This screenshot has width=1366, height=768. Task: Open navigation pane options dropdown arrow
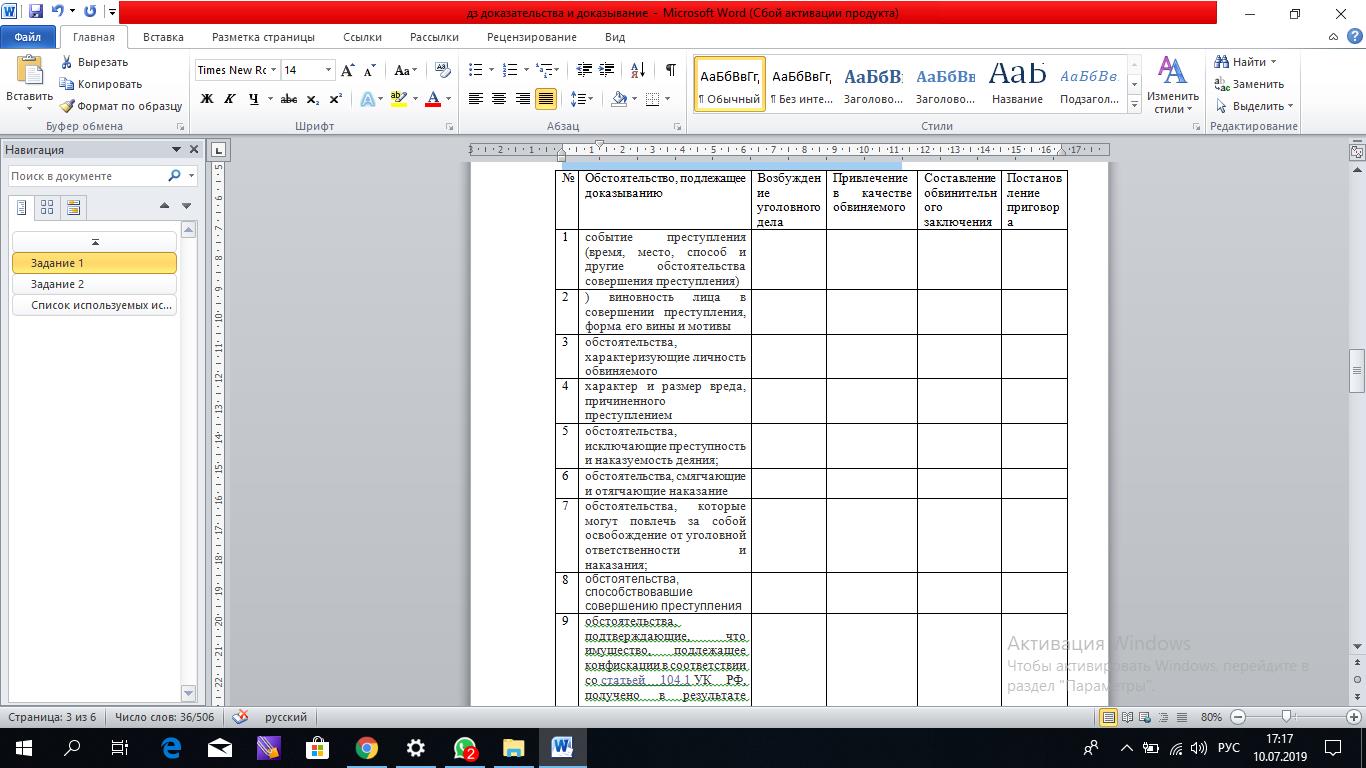(177, 150)
